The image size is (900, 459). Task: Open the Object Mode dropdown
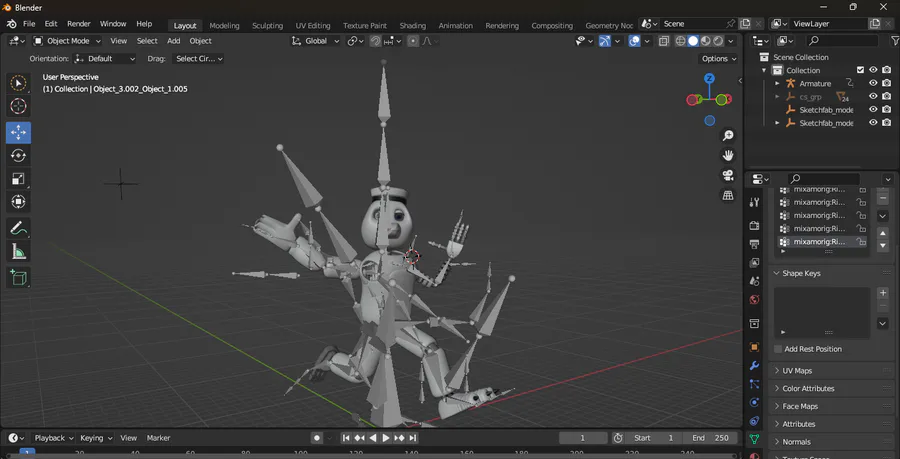click(67, 41)
